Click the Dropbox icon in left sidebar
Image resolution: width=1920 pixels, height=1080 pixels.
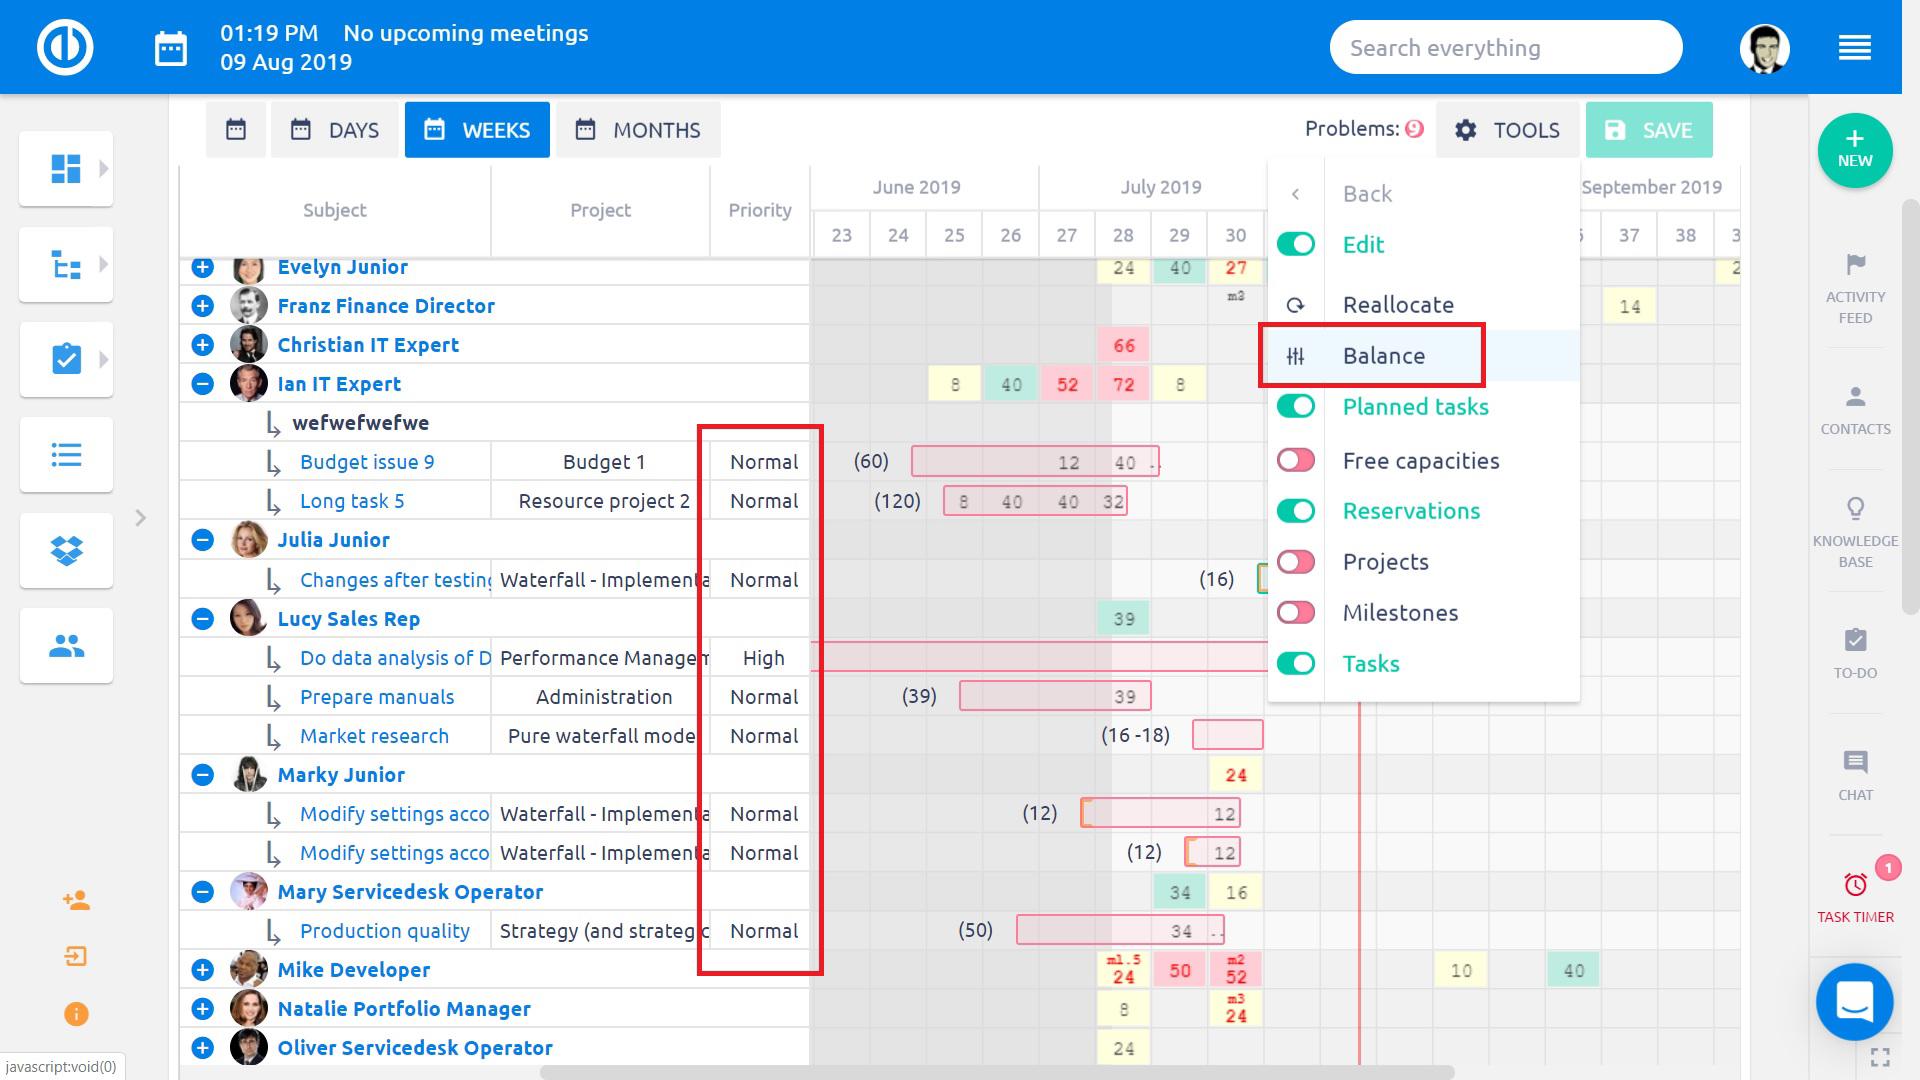click(66, 550)
